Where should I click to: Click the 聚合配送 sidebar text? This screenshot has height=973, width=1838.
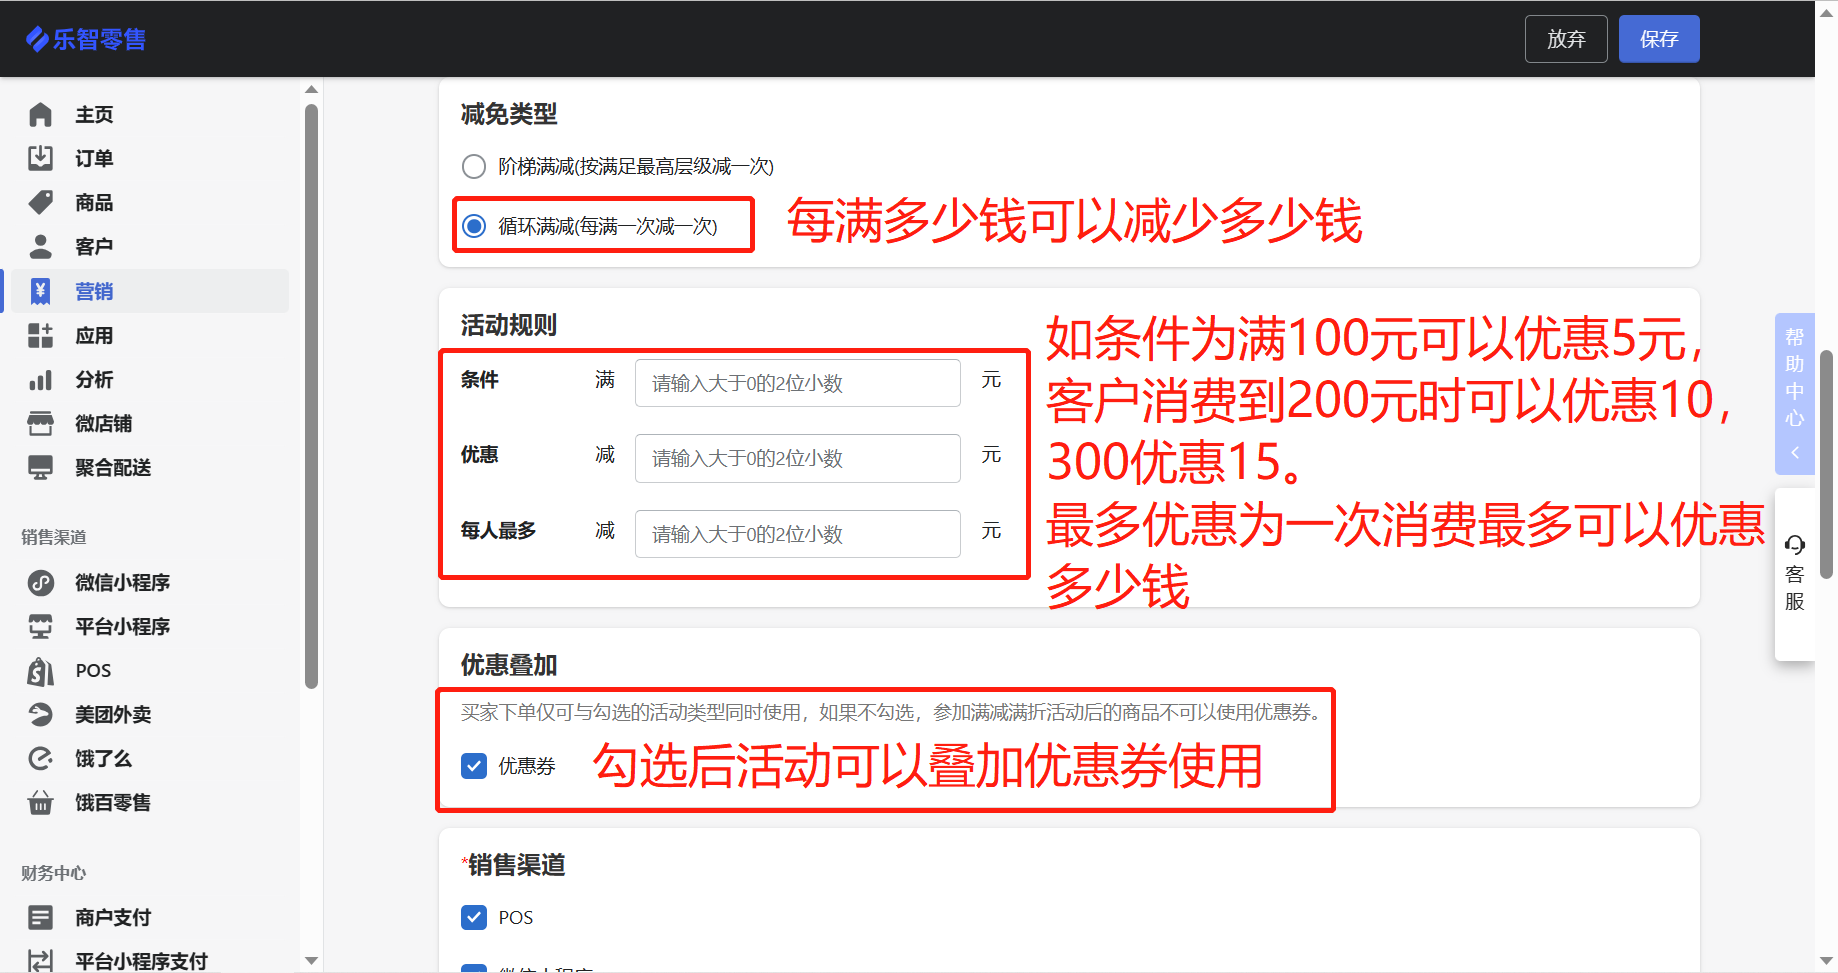113,468
